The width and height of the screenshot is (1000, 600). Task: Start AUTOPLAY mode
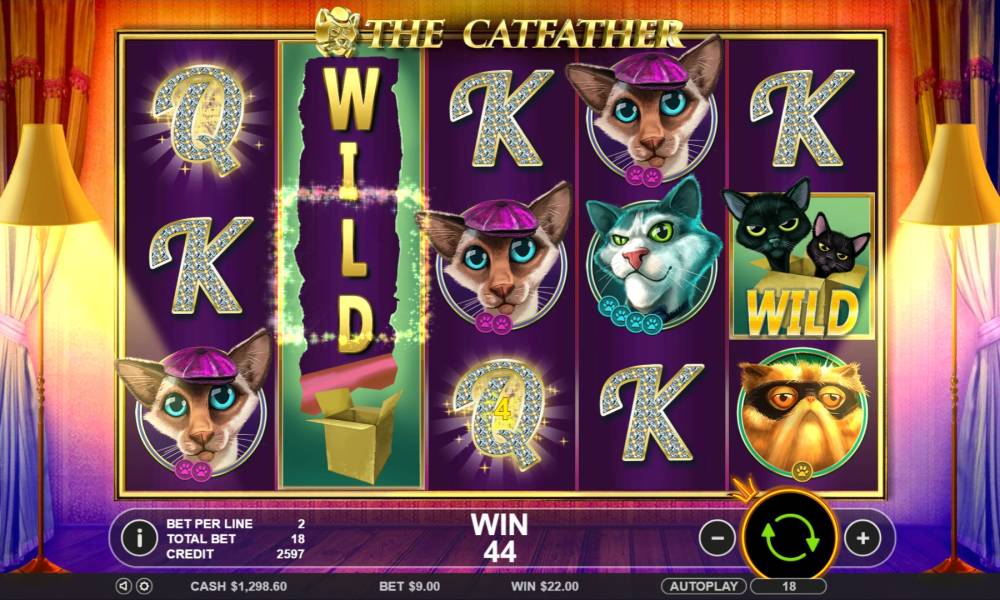(704, 586)
